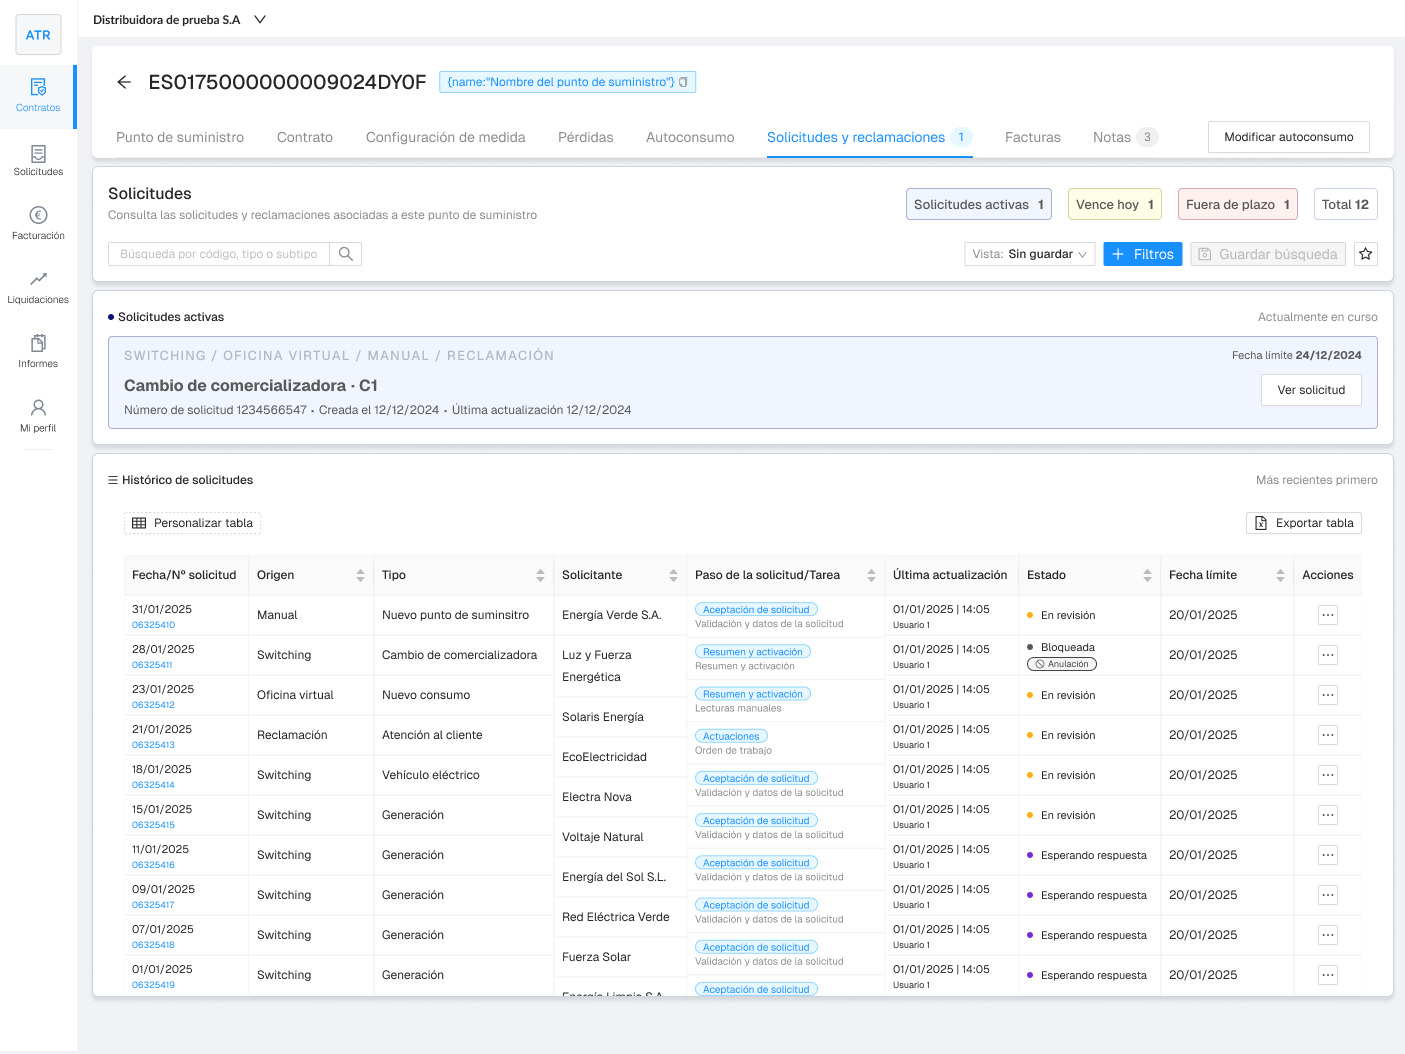The image size is (1405, 1054).
Task: Sort table by Estado column
Action: pos(1147,575)
